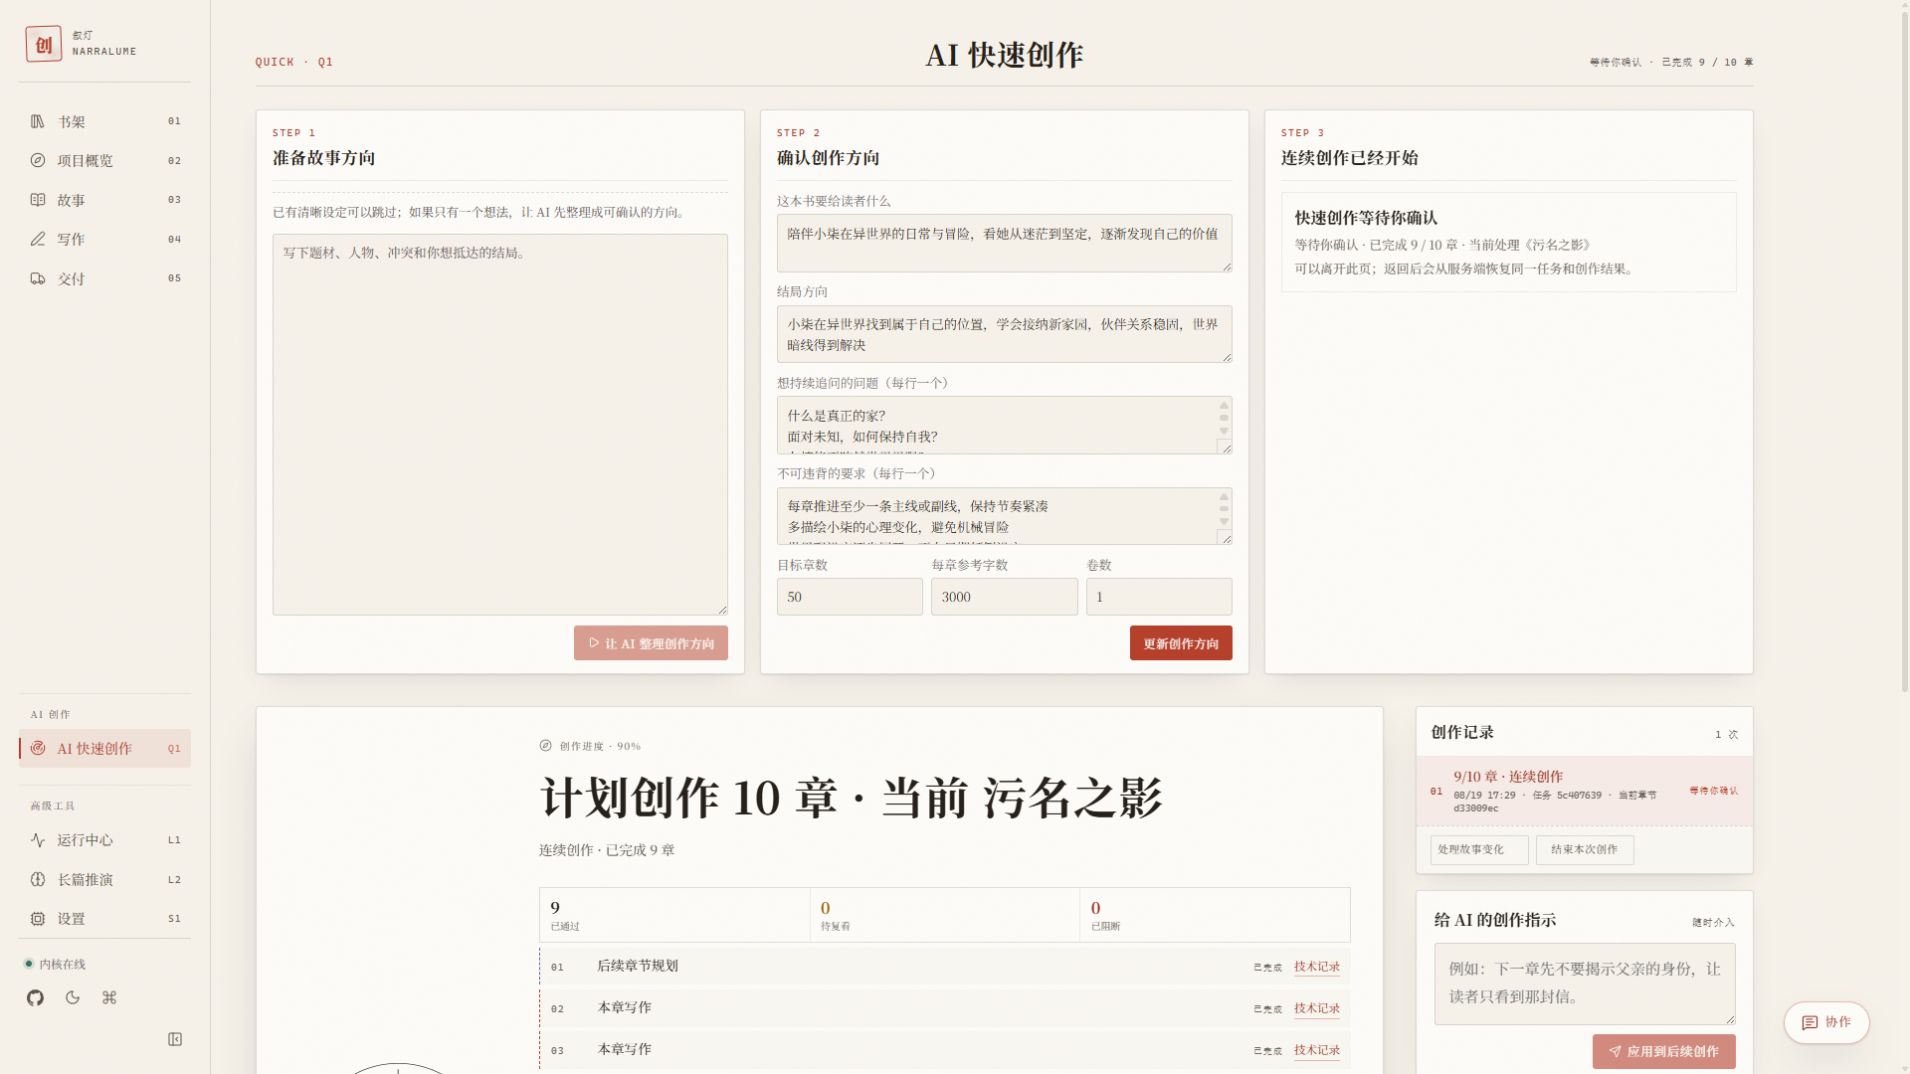1910x1074 pixels.
Task: Click the QUICK · Q1 breadcrumb label
Action: (x=294, y=62)
